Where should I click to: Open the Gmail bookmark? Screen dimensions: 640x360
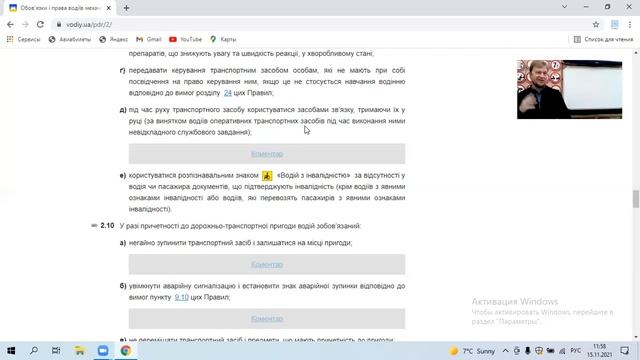coord(149,39)
